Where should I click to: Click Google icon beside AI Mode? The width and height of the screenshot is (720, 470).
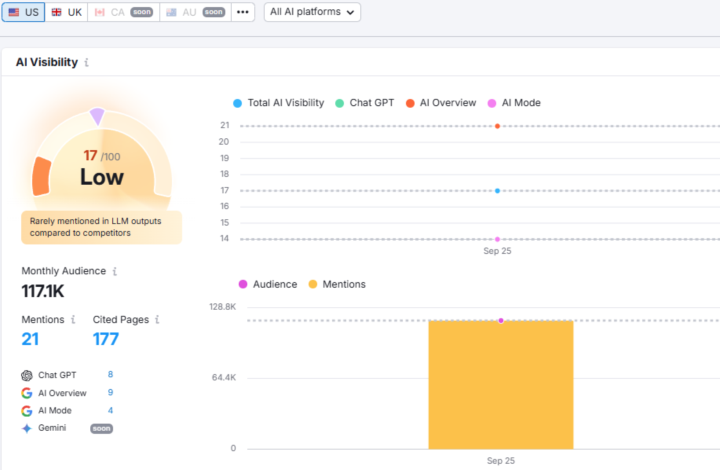click(x=26, y=411)
